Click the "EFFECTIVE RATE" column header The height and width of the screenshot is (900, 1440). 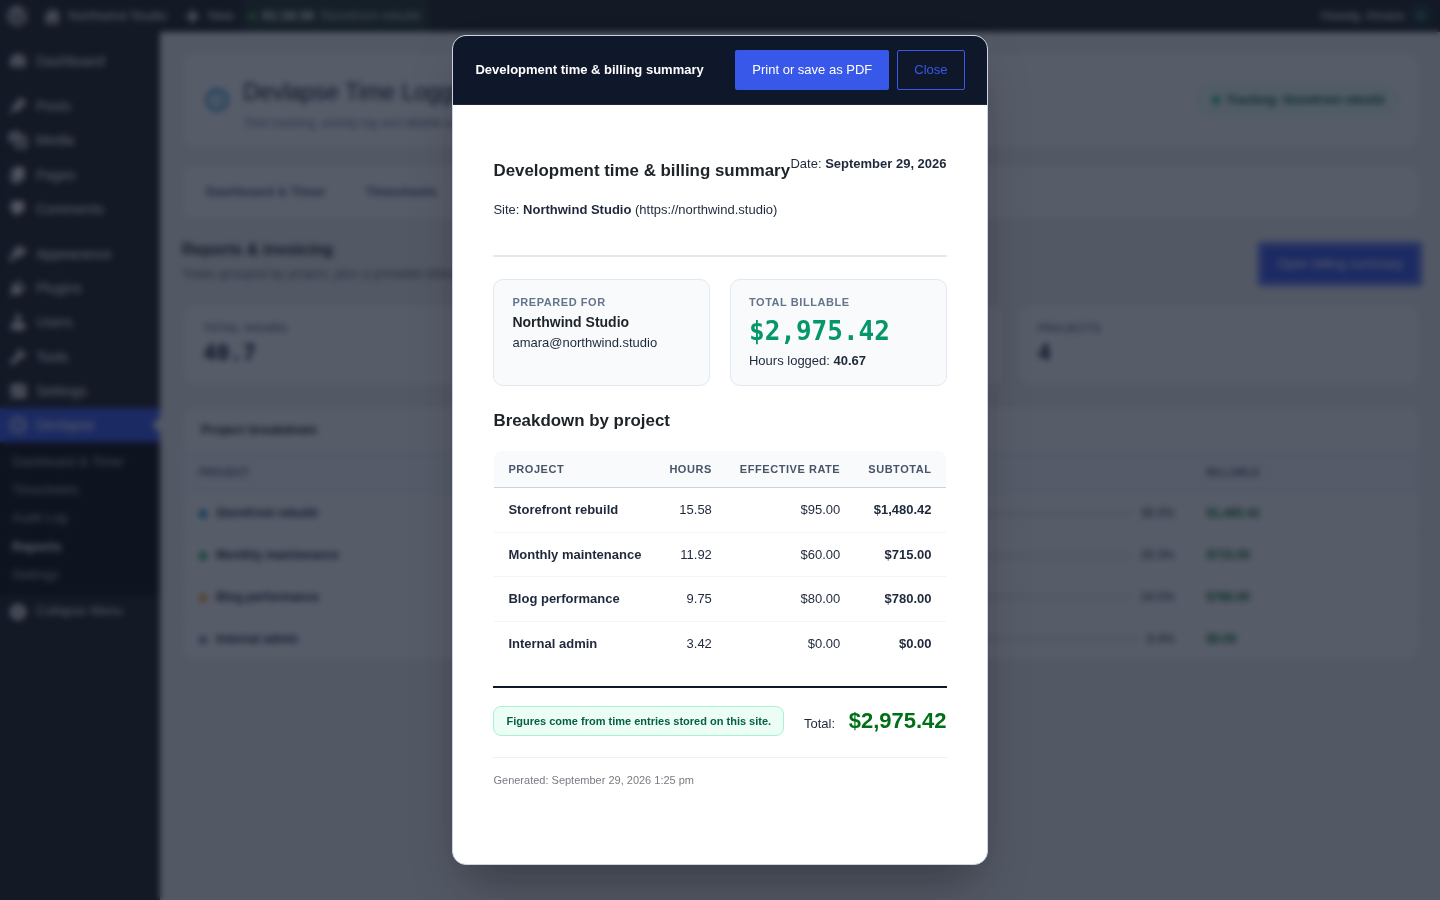pyautogui.click(x=790, y=469)
